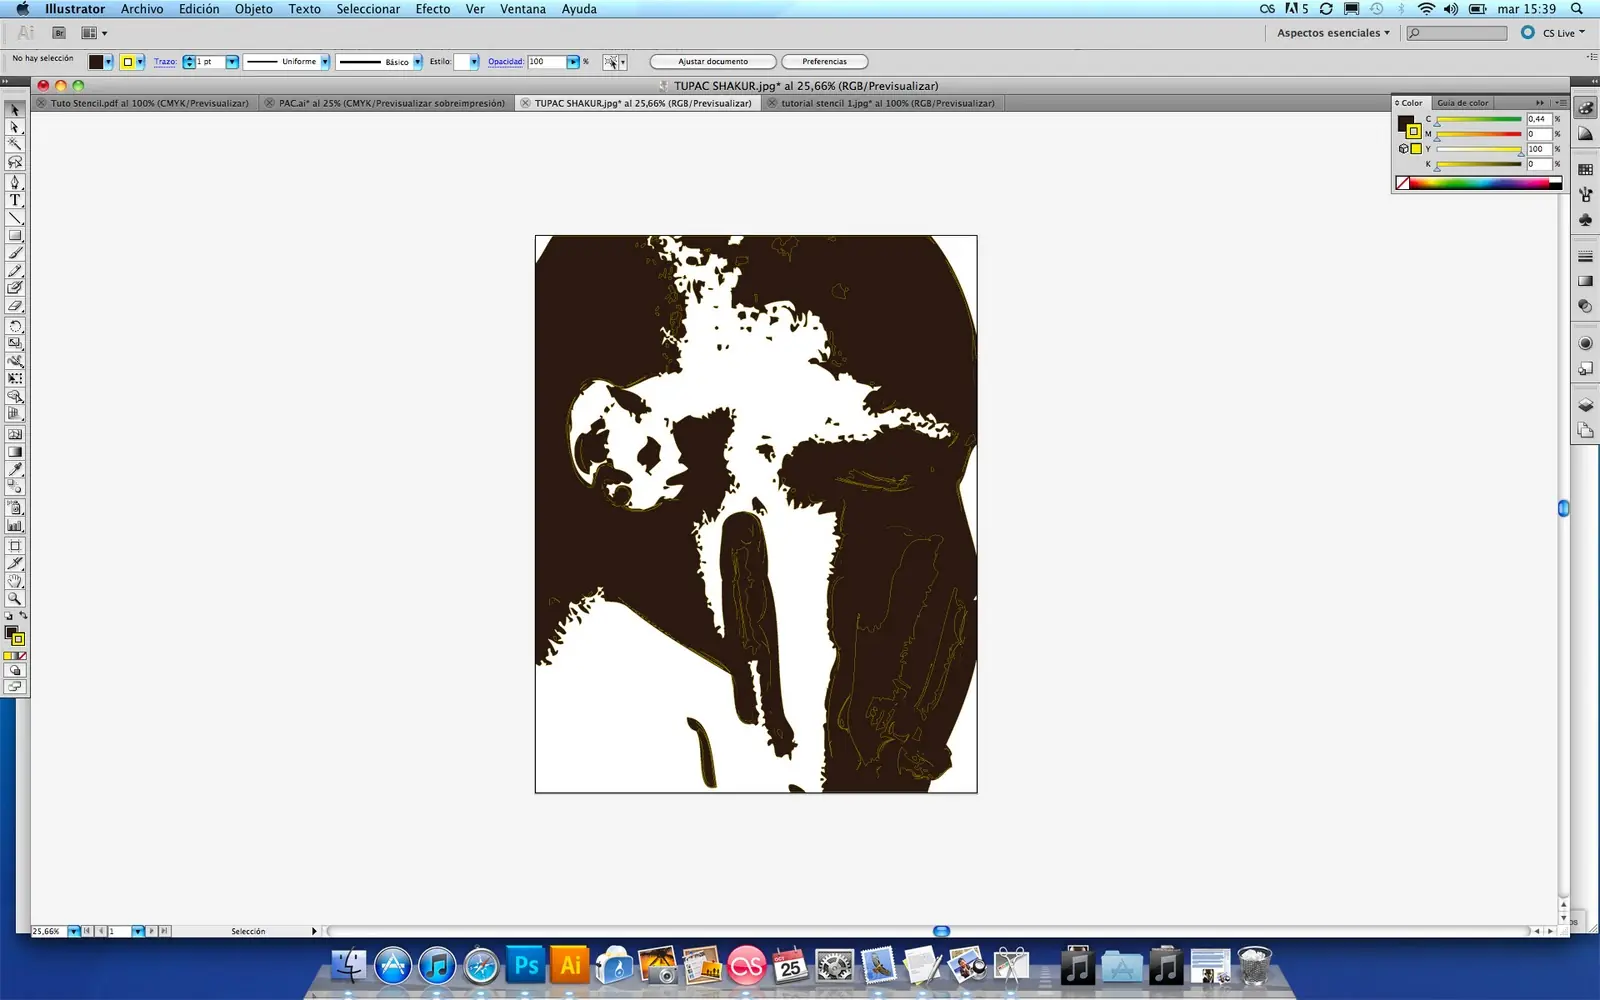Reset to default fill and stroke
1600x1000 pixels.
click(x=9, y=616)
